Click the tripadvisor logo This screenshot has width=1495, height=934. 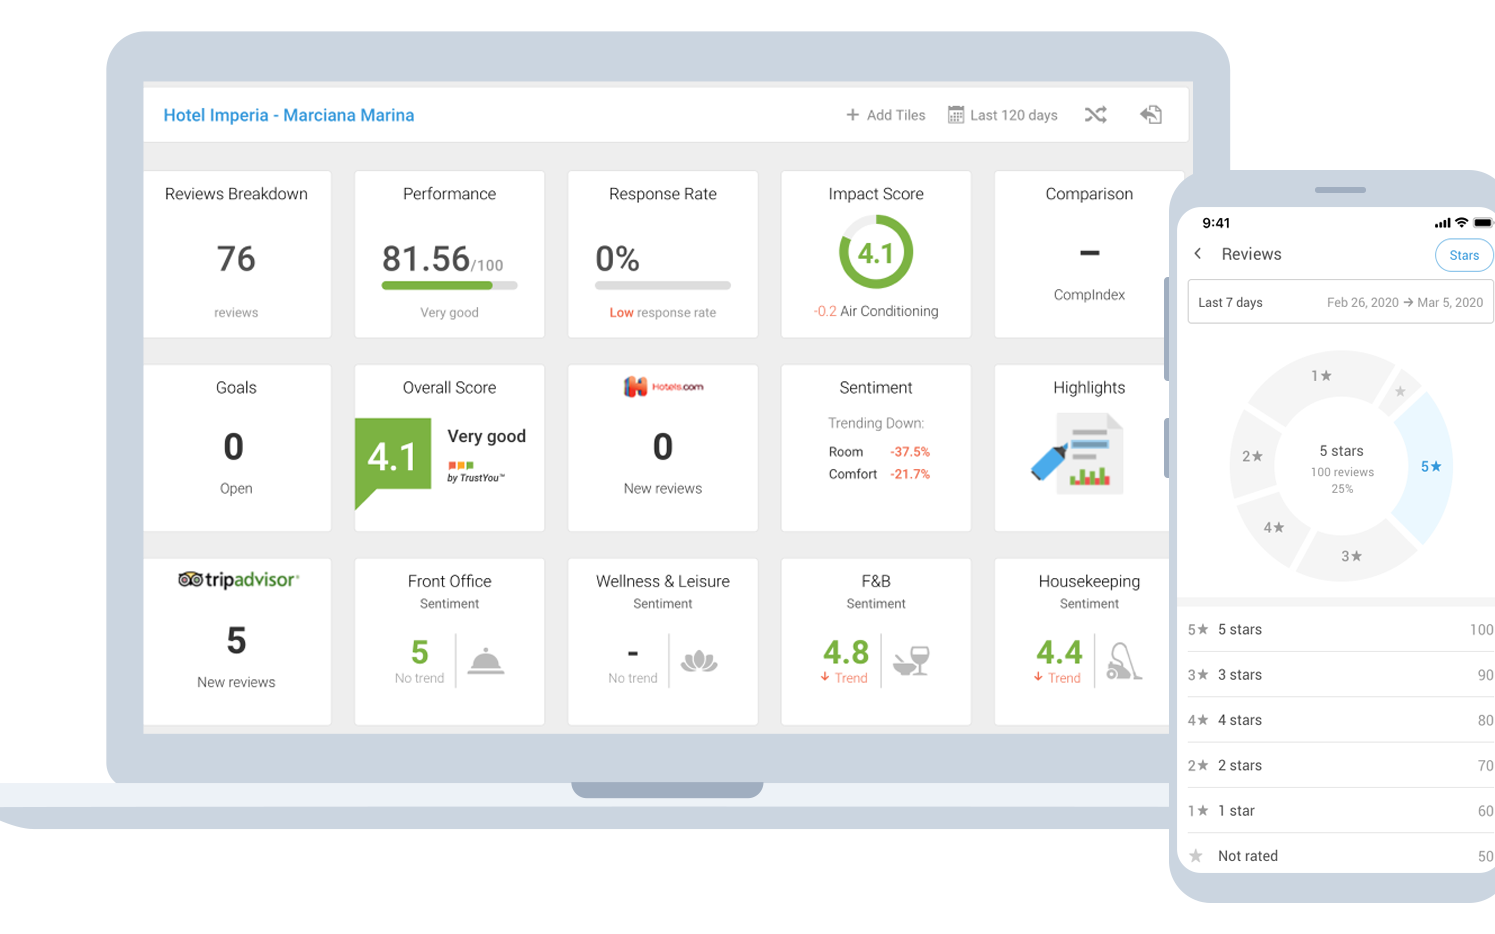(x=238, y=580)
